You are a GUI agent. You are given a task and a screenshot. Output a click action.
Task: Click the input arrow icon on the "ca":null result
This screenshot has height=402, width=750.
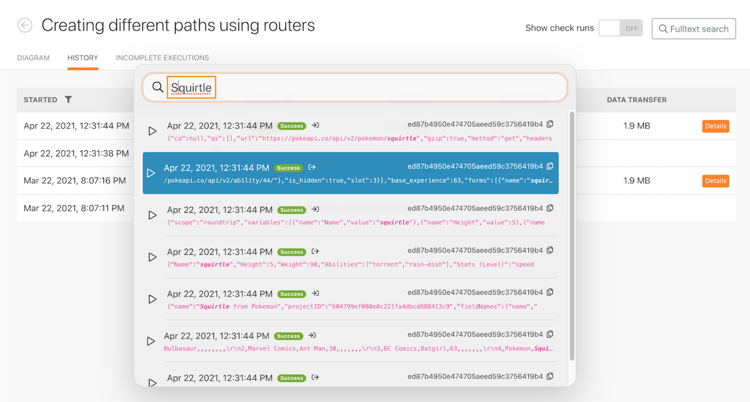coord(315,125)
